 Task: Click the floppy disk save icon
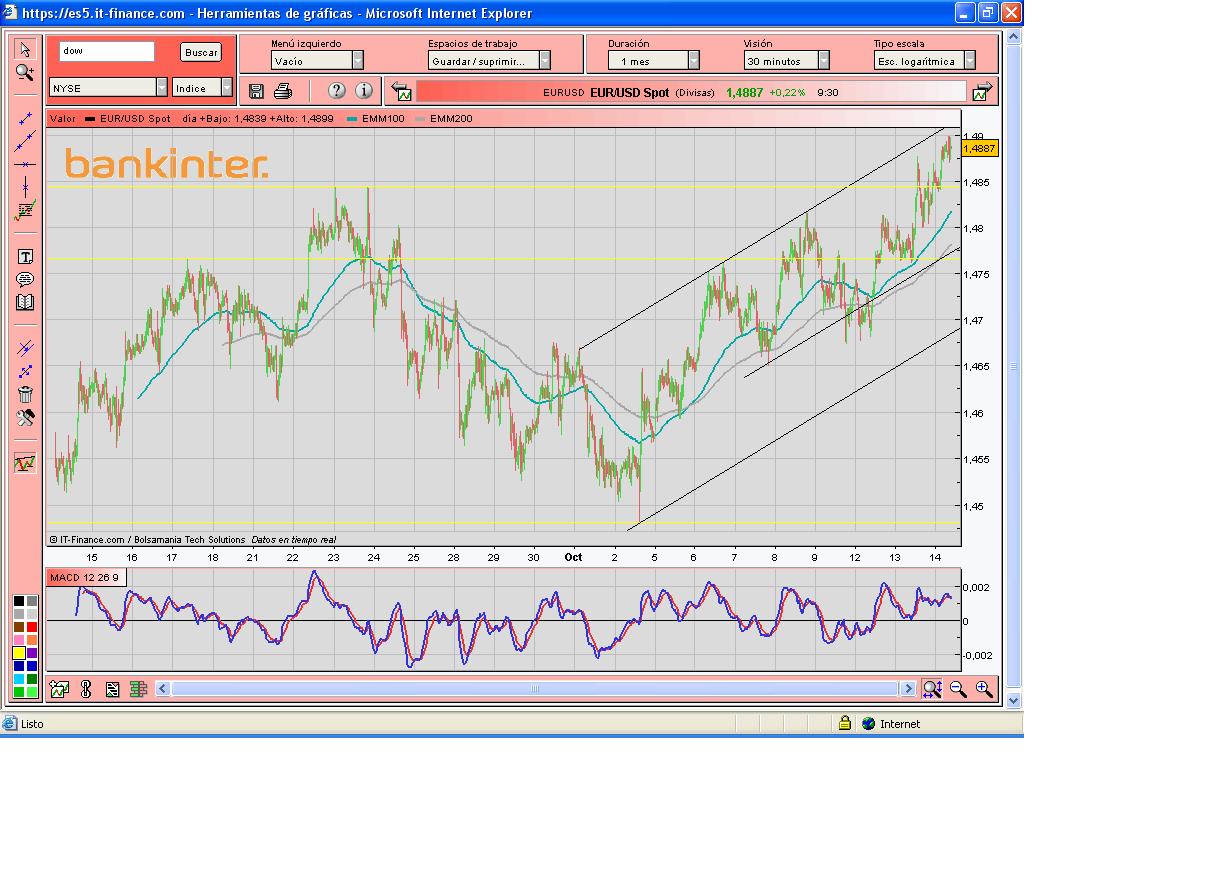tap(256, 92)
